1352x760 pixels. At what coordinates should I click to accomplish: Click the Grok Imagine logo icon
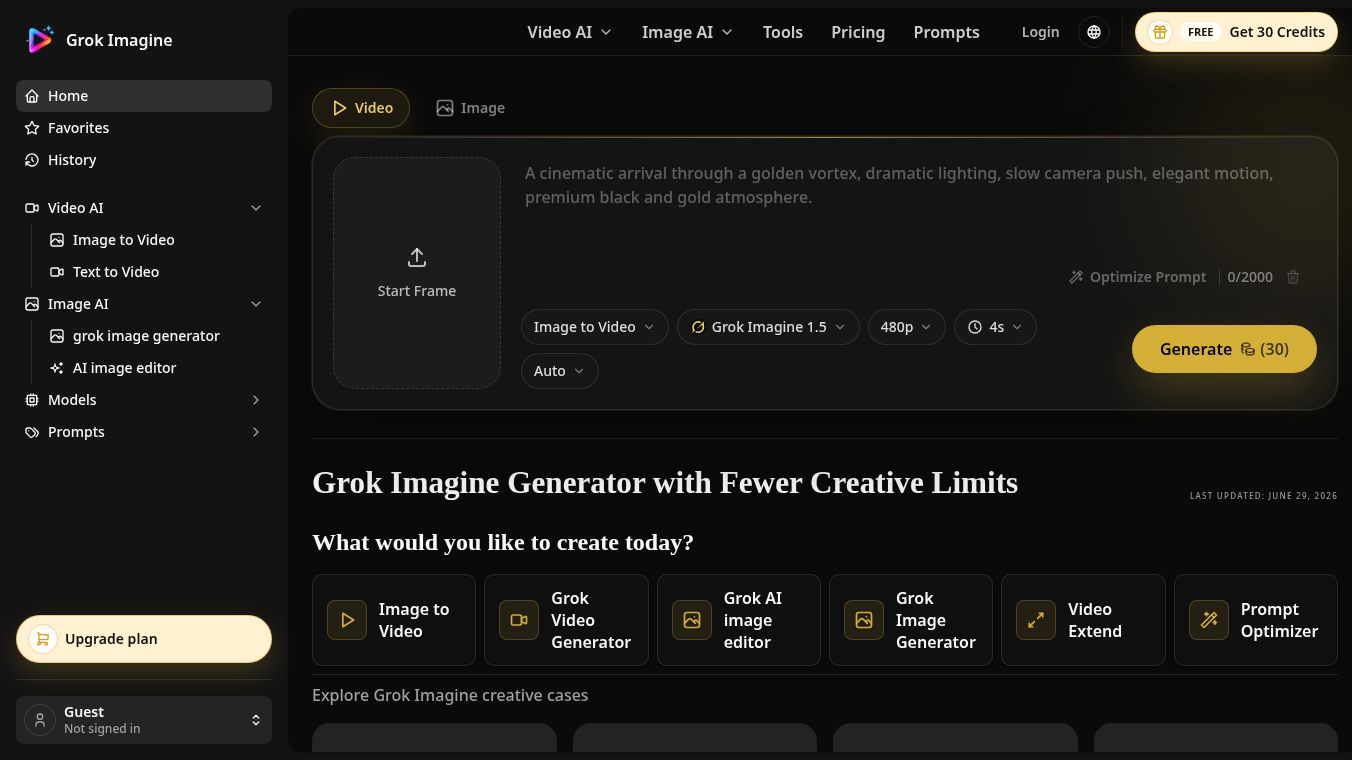click(x=40, y=39)
